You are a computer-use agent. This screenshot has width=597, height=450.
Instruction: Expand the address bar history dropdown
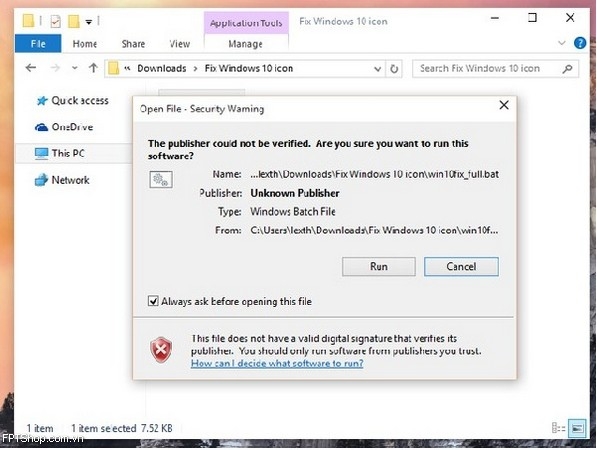pyautogui.click(x=377, y=69)
